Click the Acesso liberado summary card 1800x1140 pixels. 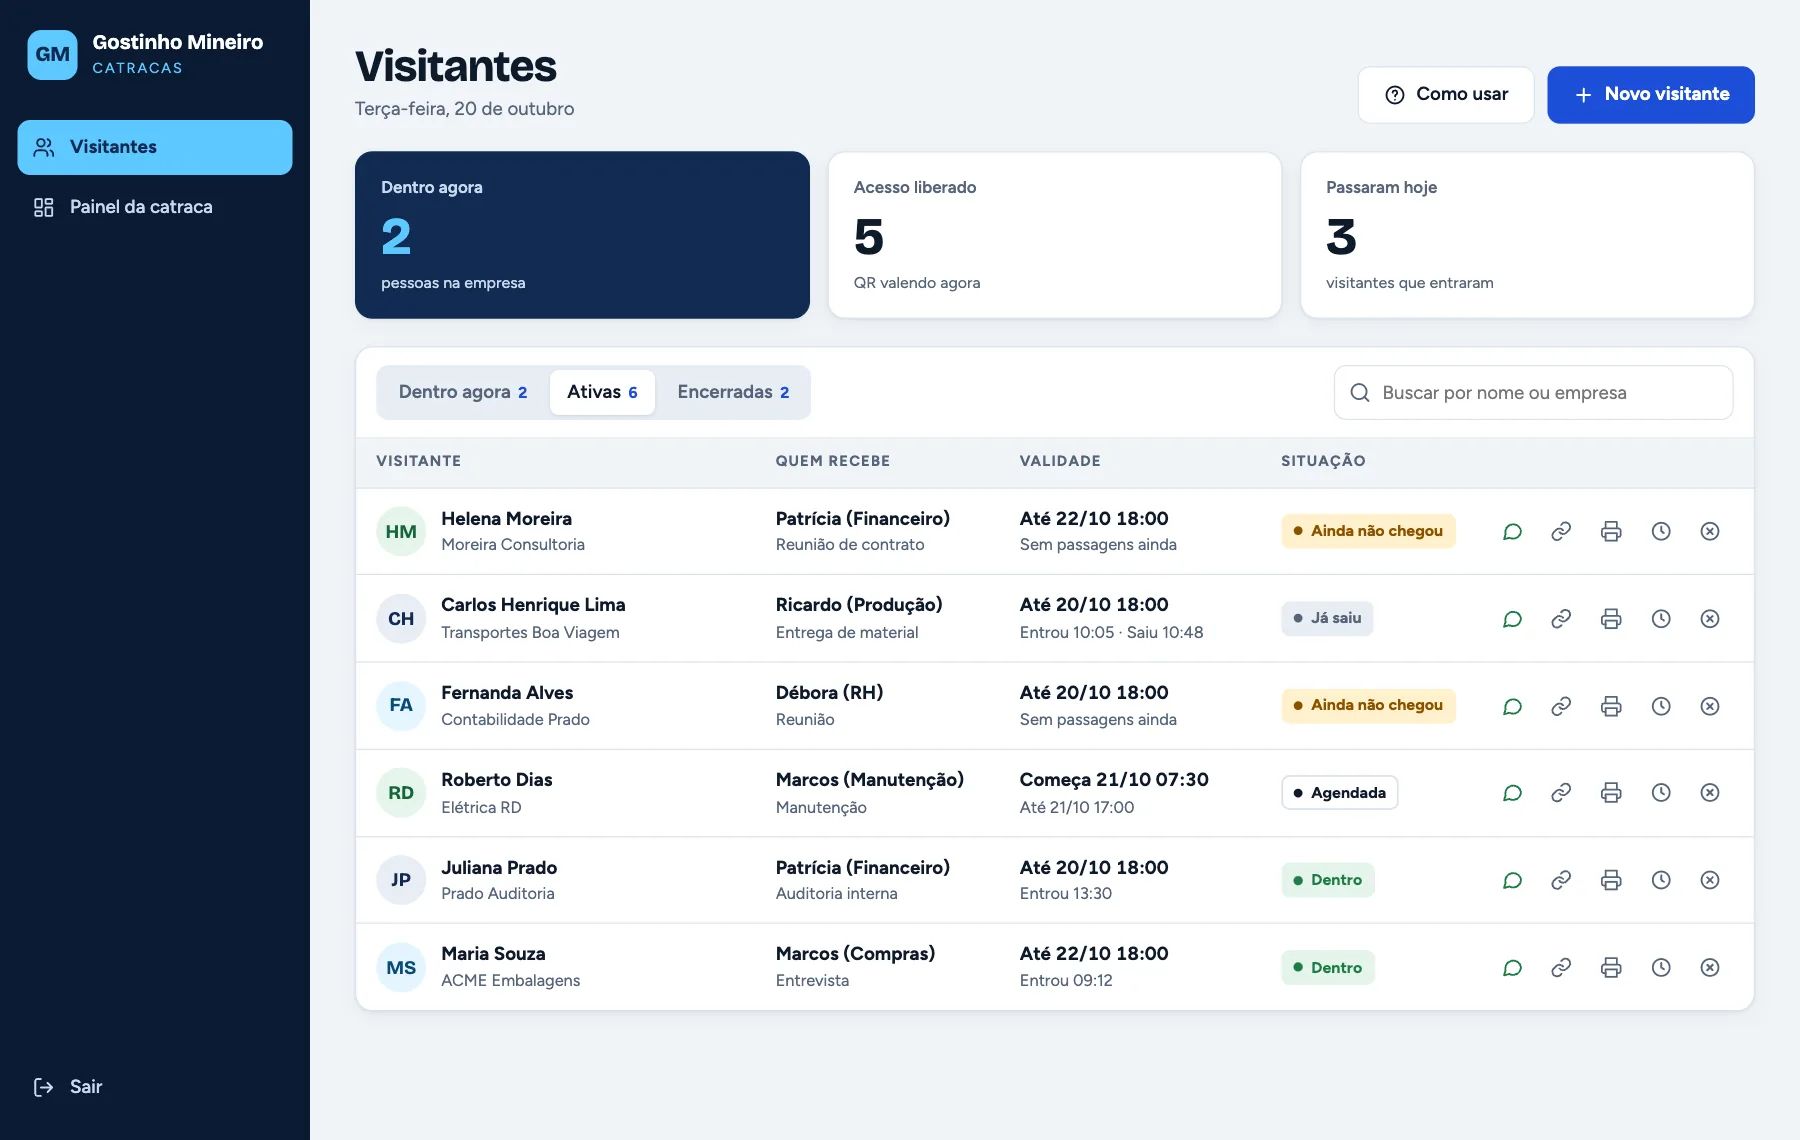(1055, 235)
